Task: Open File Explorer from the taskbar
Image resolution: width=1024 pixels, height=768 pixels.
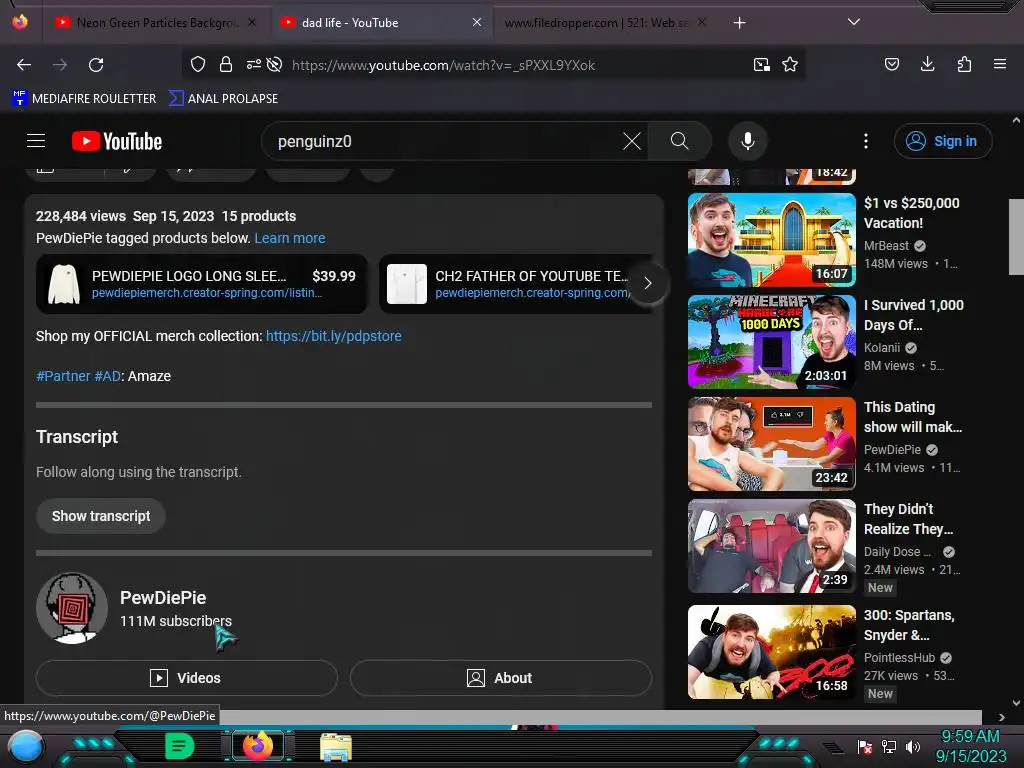Action: 336,746
